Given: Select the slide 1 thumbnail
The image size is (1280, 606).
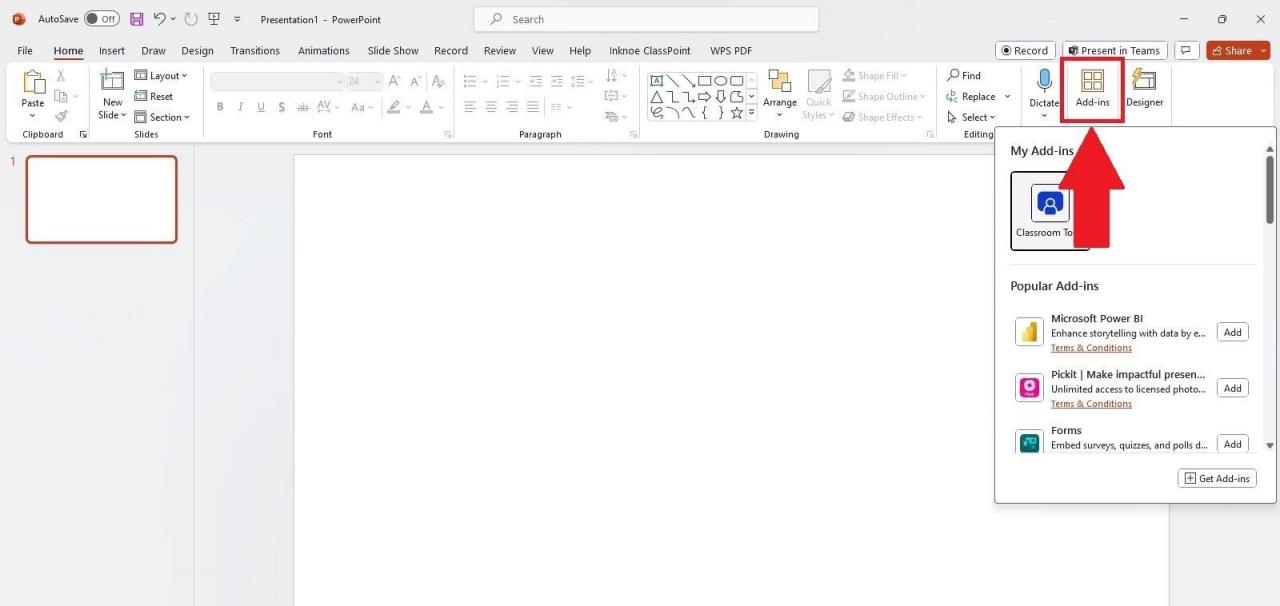Looking at the screenshot, I should click(x=100, y=199).
